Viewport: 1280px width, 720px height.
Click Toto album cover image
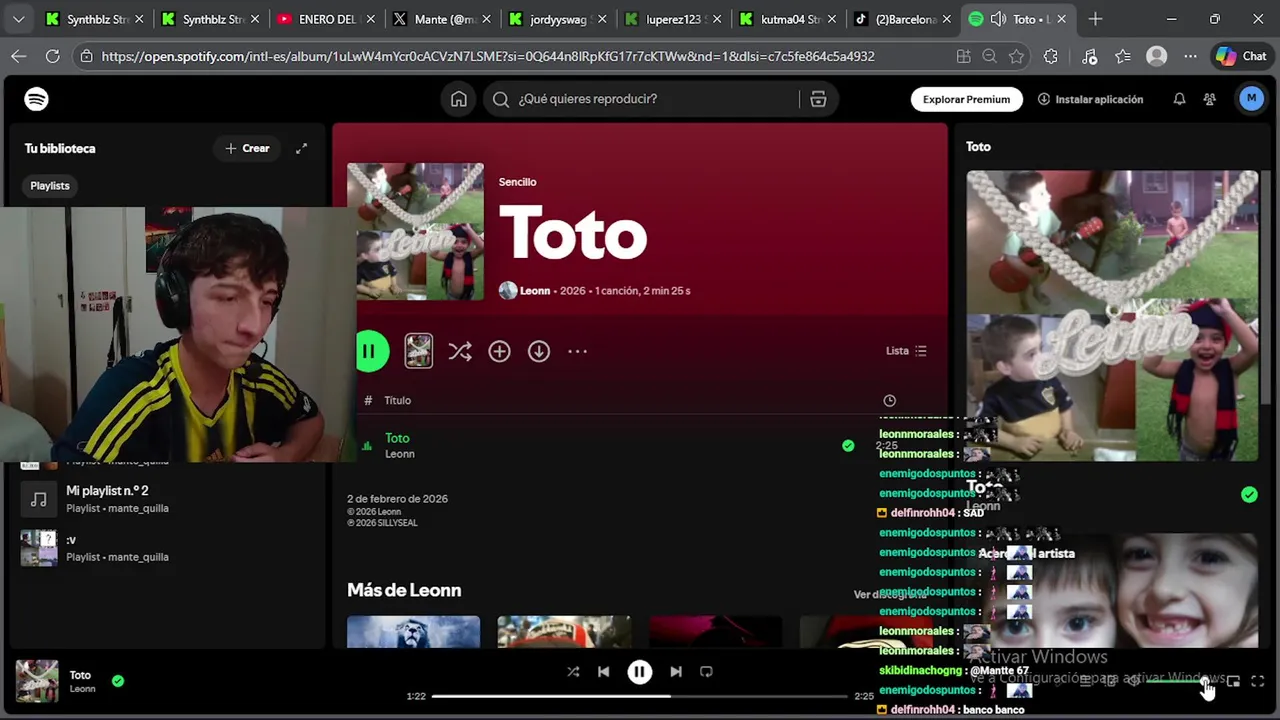click(415, 231)
